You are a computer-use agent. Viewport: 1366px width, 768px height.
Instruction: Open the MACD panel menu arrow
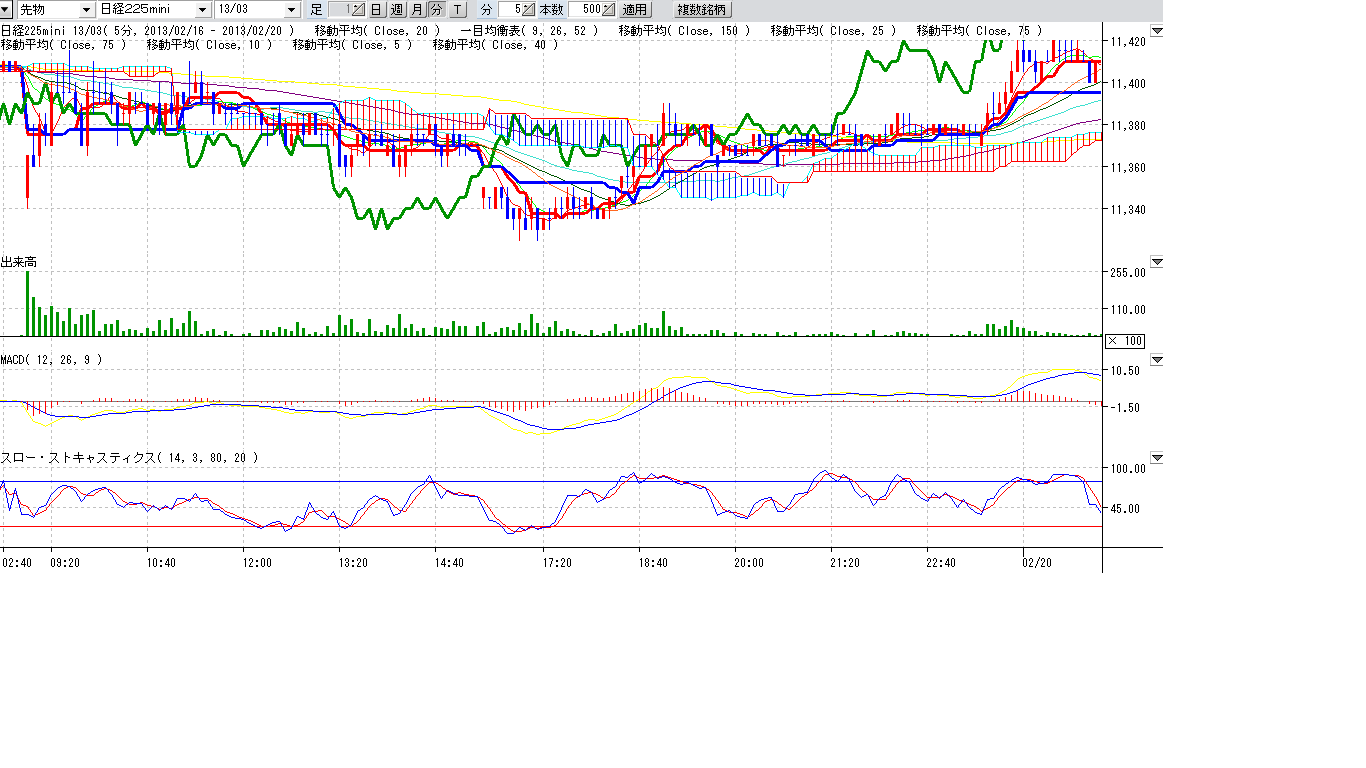pos(1157,359)
